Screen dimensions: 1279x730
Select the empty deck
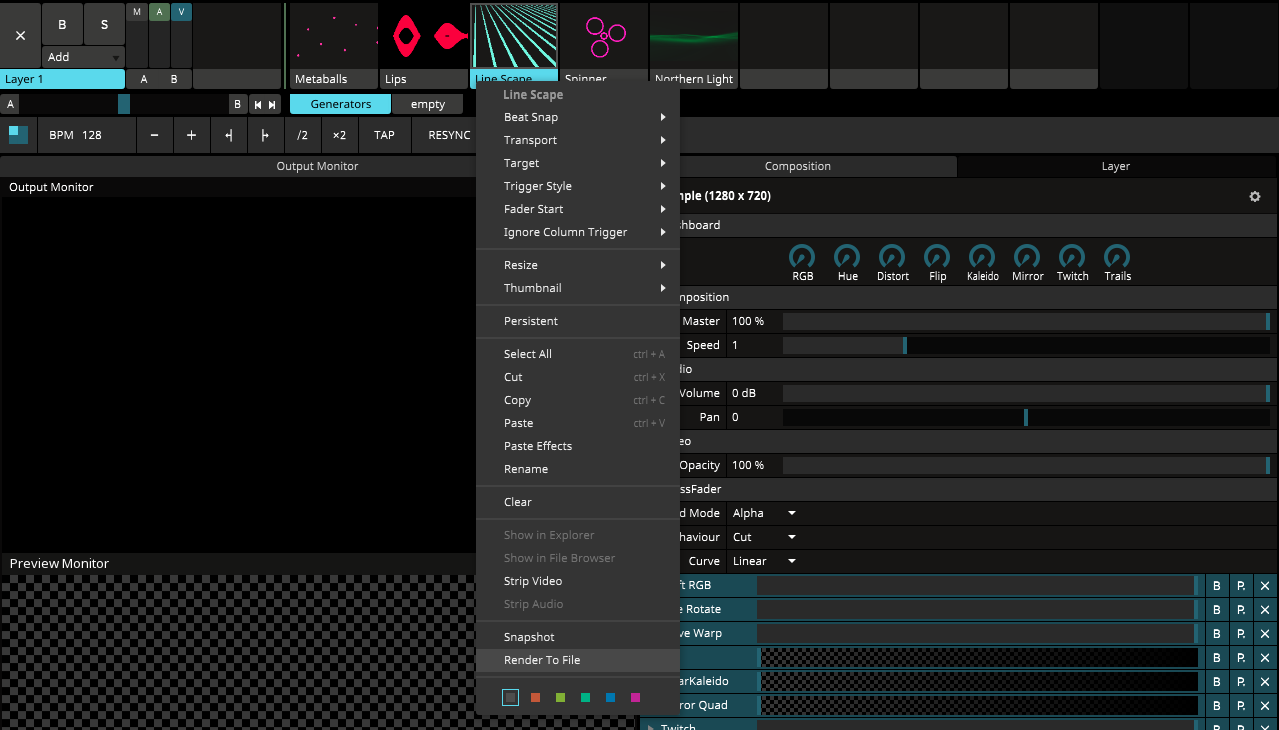pyautogui.click(x=427, y=104)
